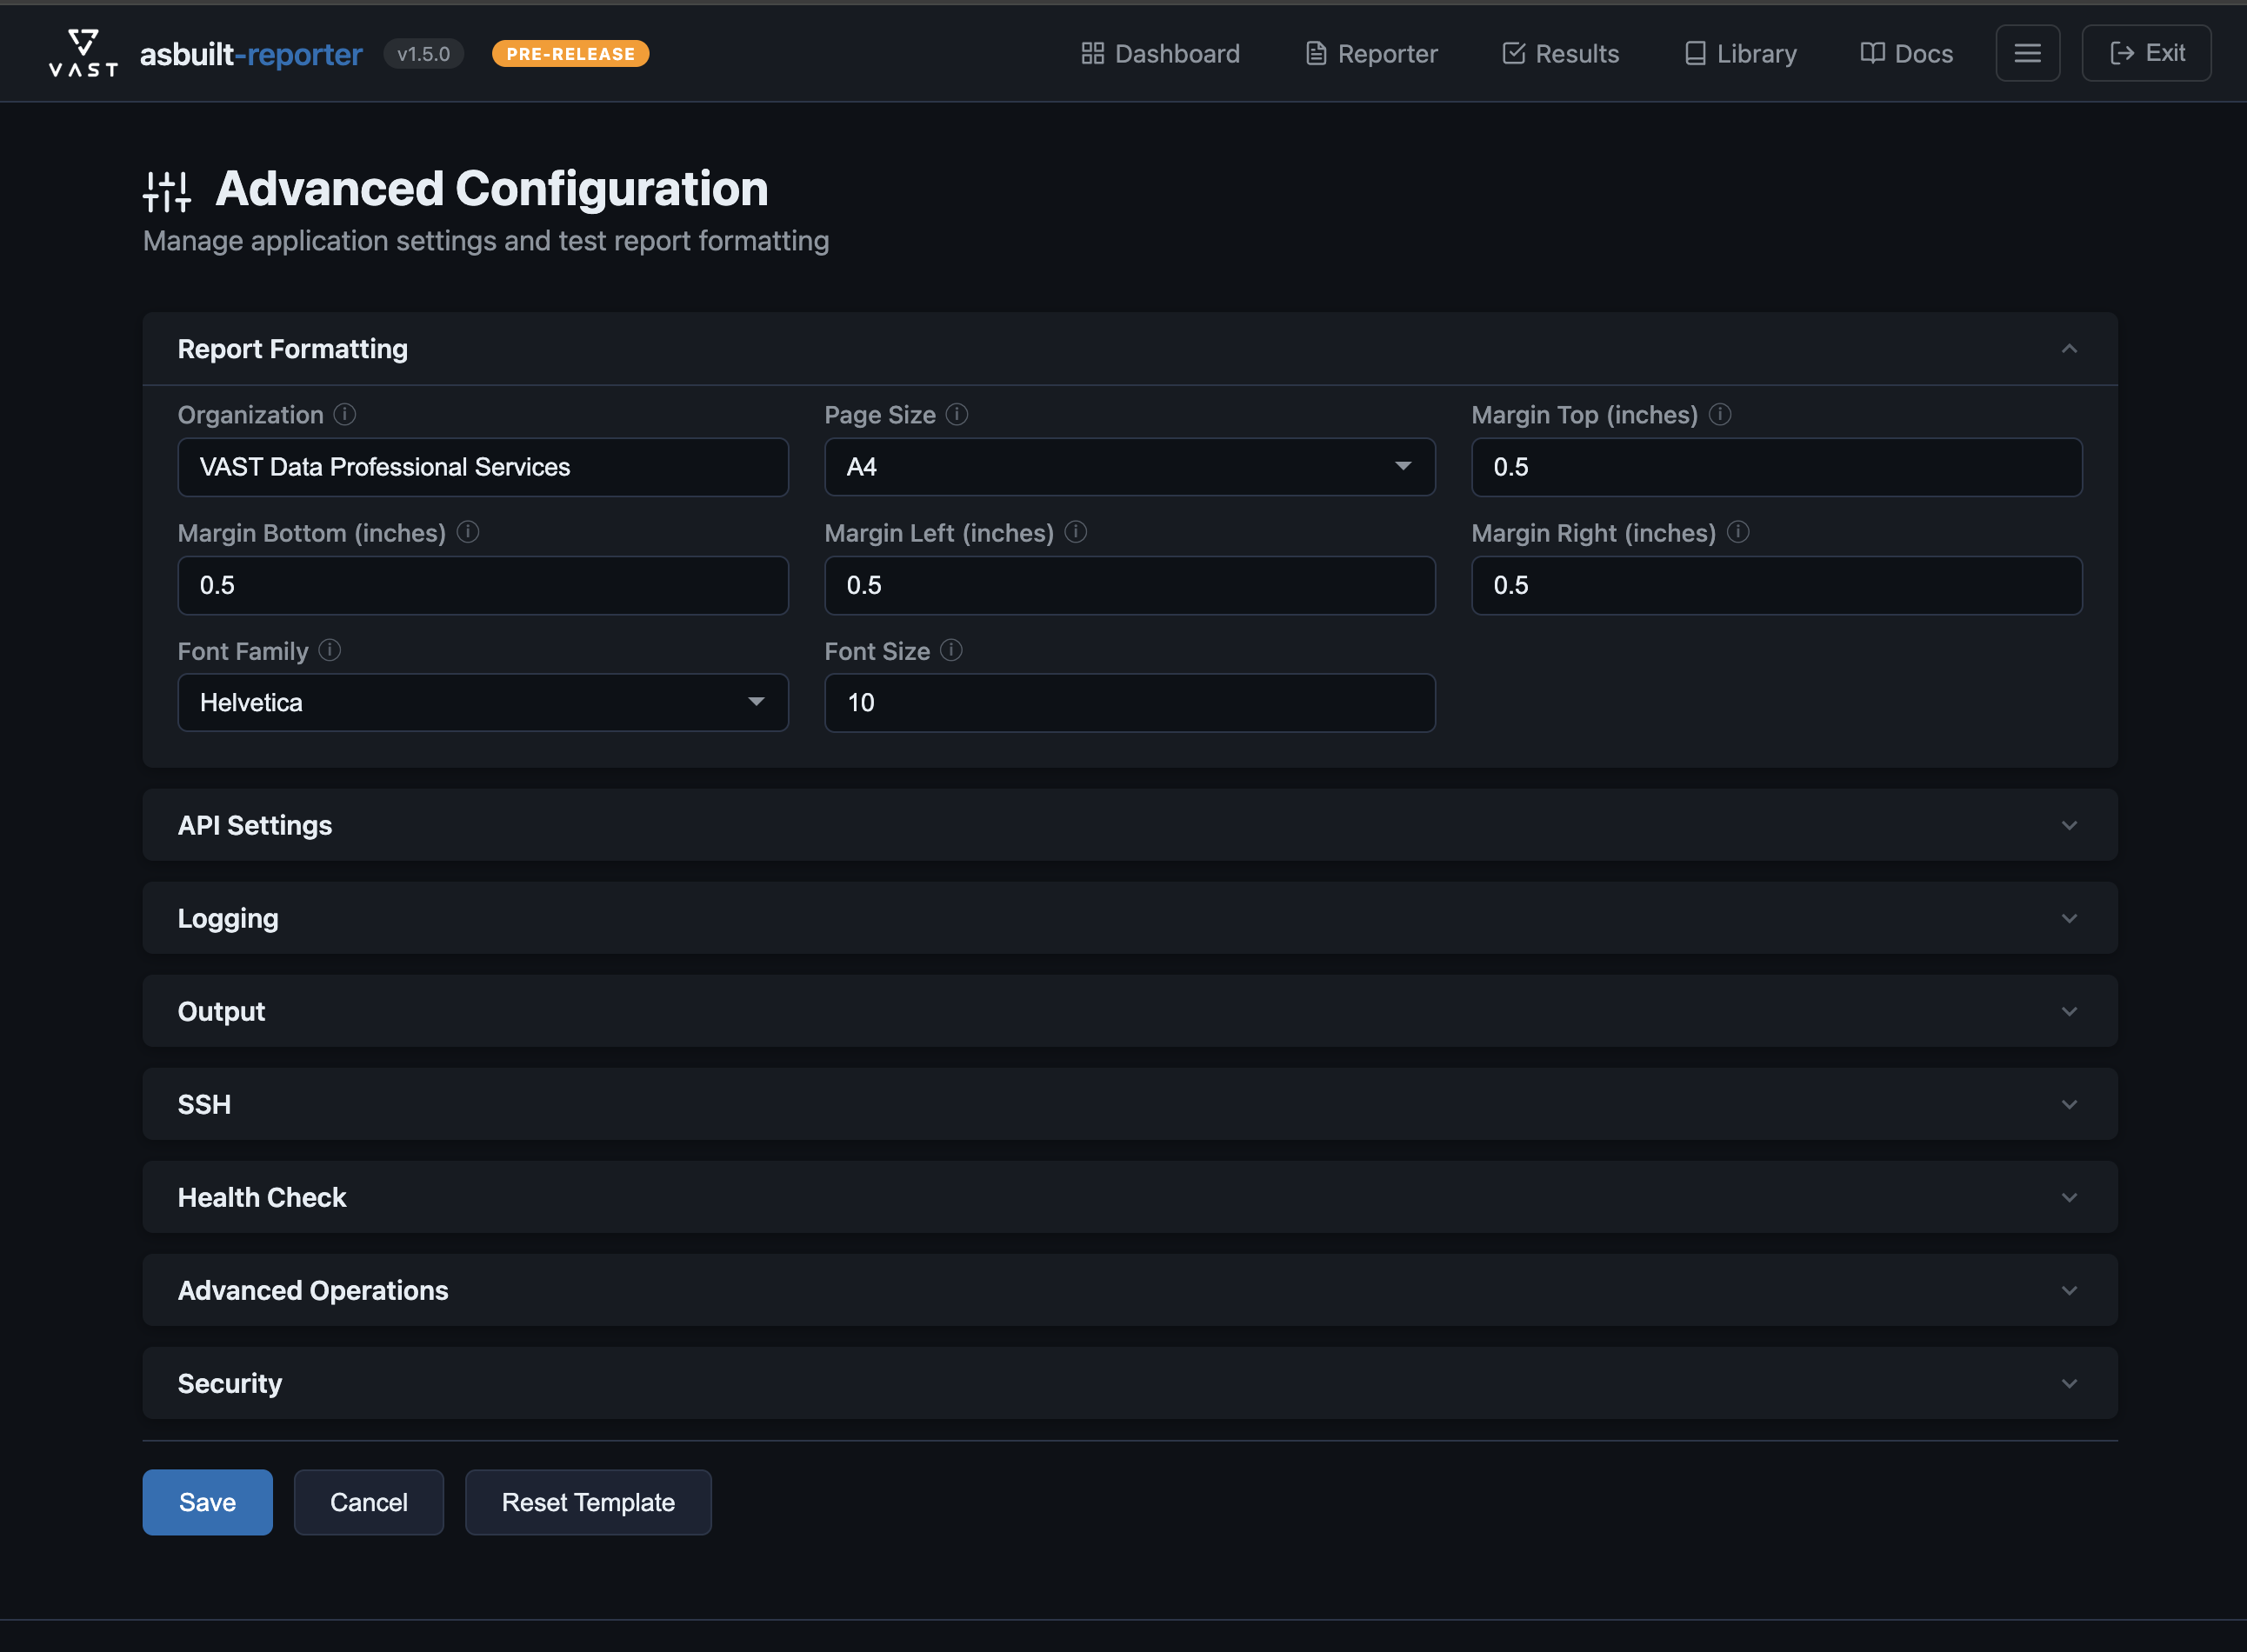Click the Organization info icon
The width and height of the screenshot is (2247, 1652).
tap(345, 414)
